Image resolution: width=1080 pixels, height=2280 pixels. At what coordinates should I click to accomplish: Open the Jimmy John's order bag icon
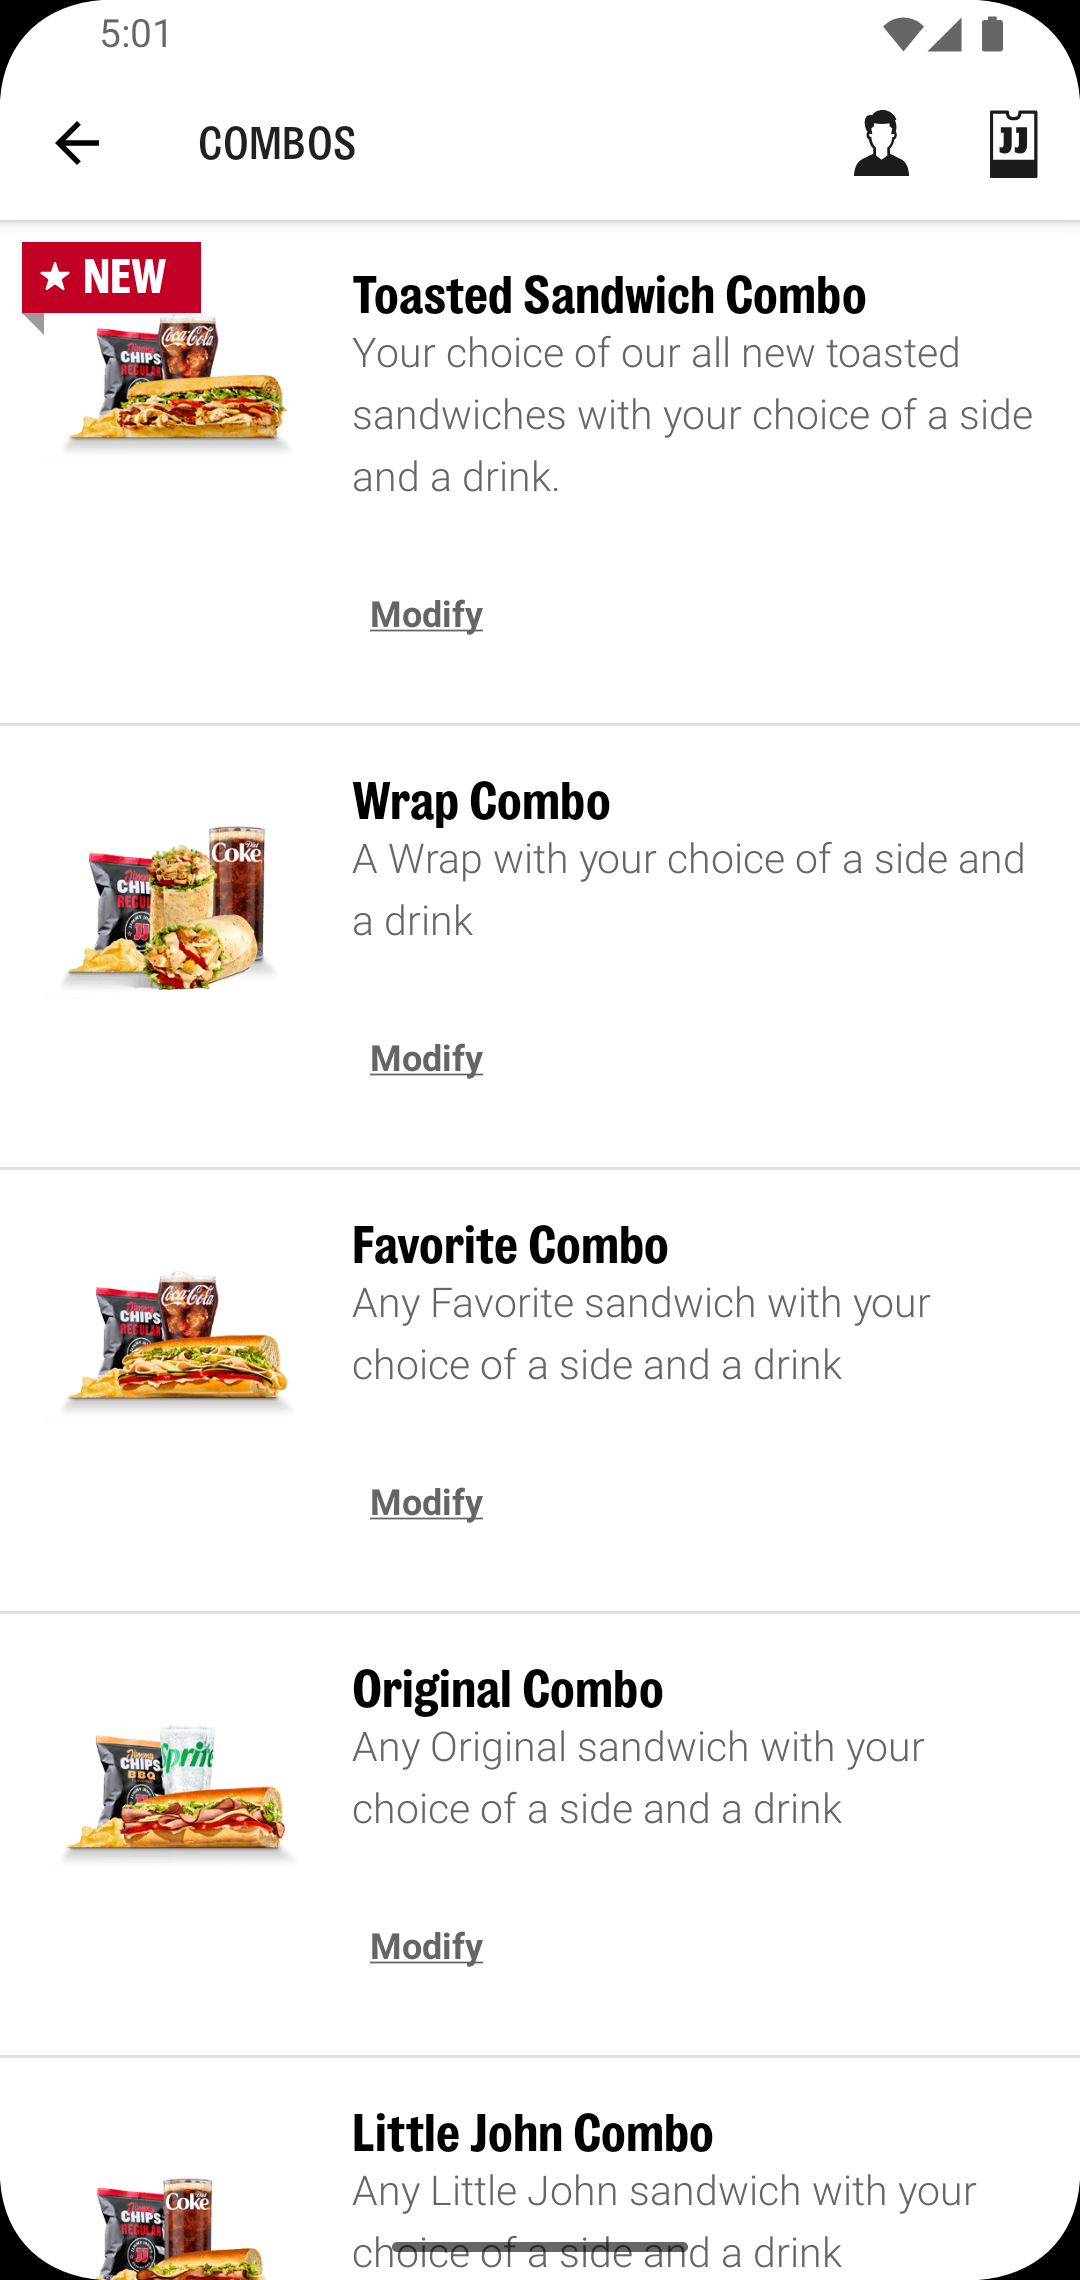pos(1013,144)
